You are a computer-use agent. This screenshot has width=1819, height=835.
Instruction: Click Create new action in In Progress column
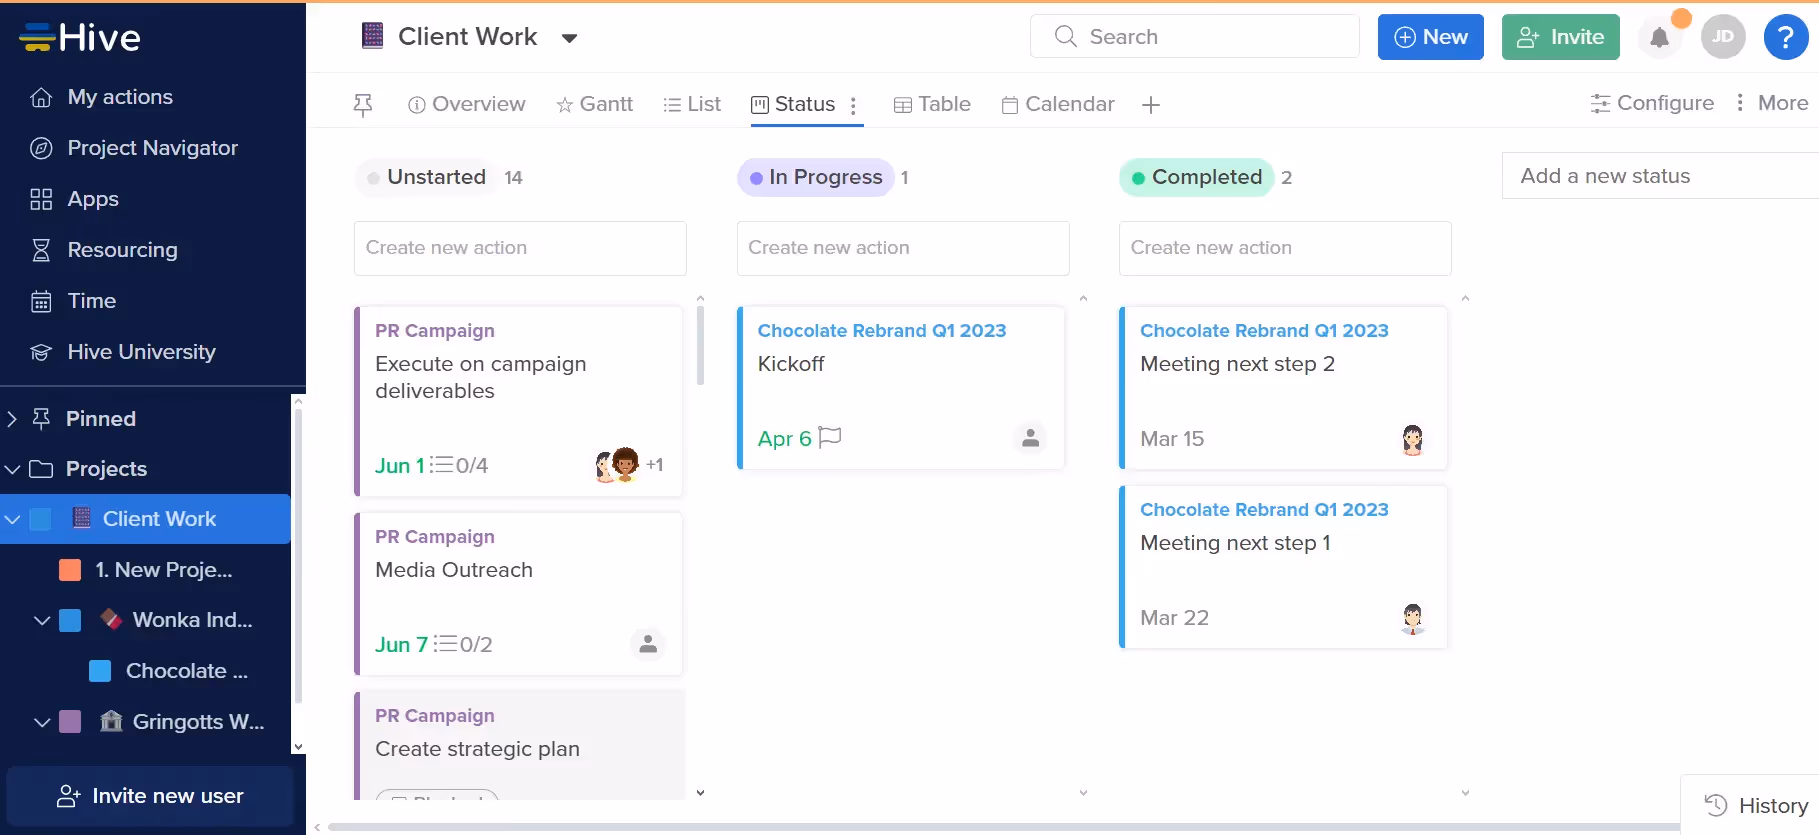(903, 248)
